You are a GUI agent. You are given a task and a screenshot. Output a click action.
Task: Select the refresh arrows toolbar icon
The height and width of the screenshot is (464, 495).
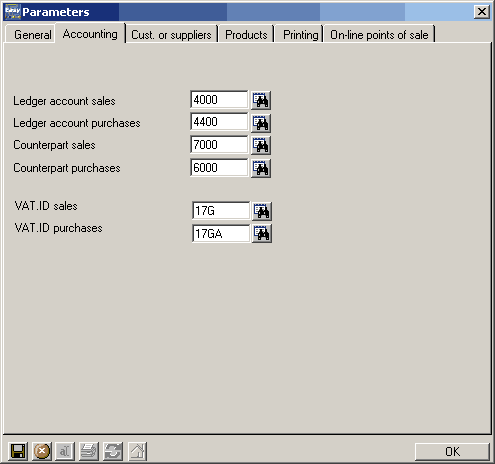[x=113, y=451]
